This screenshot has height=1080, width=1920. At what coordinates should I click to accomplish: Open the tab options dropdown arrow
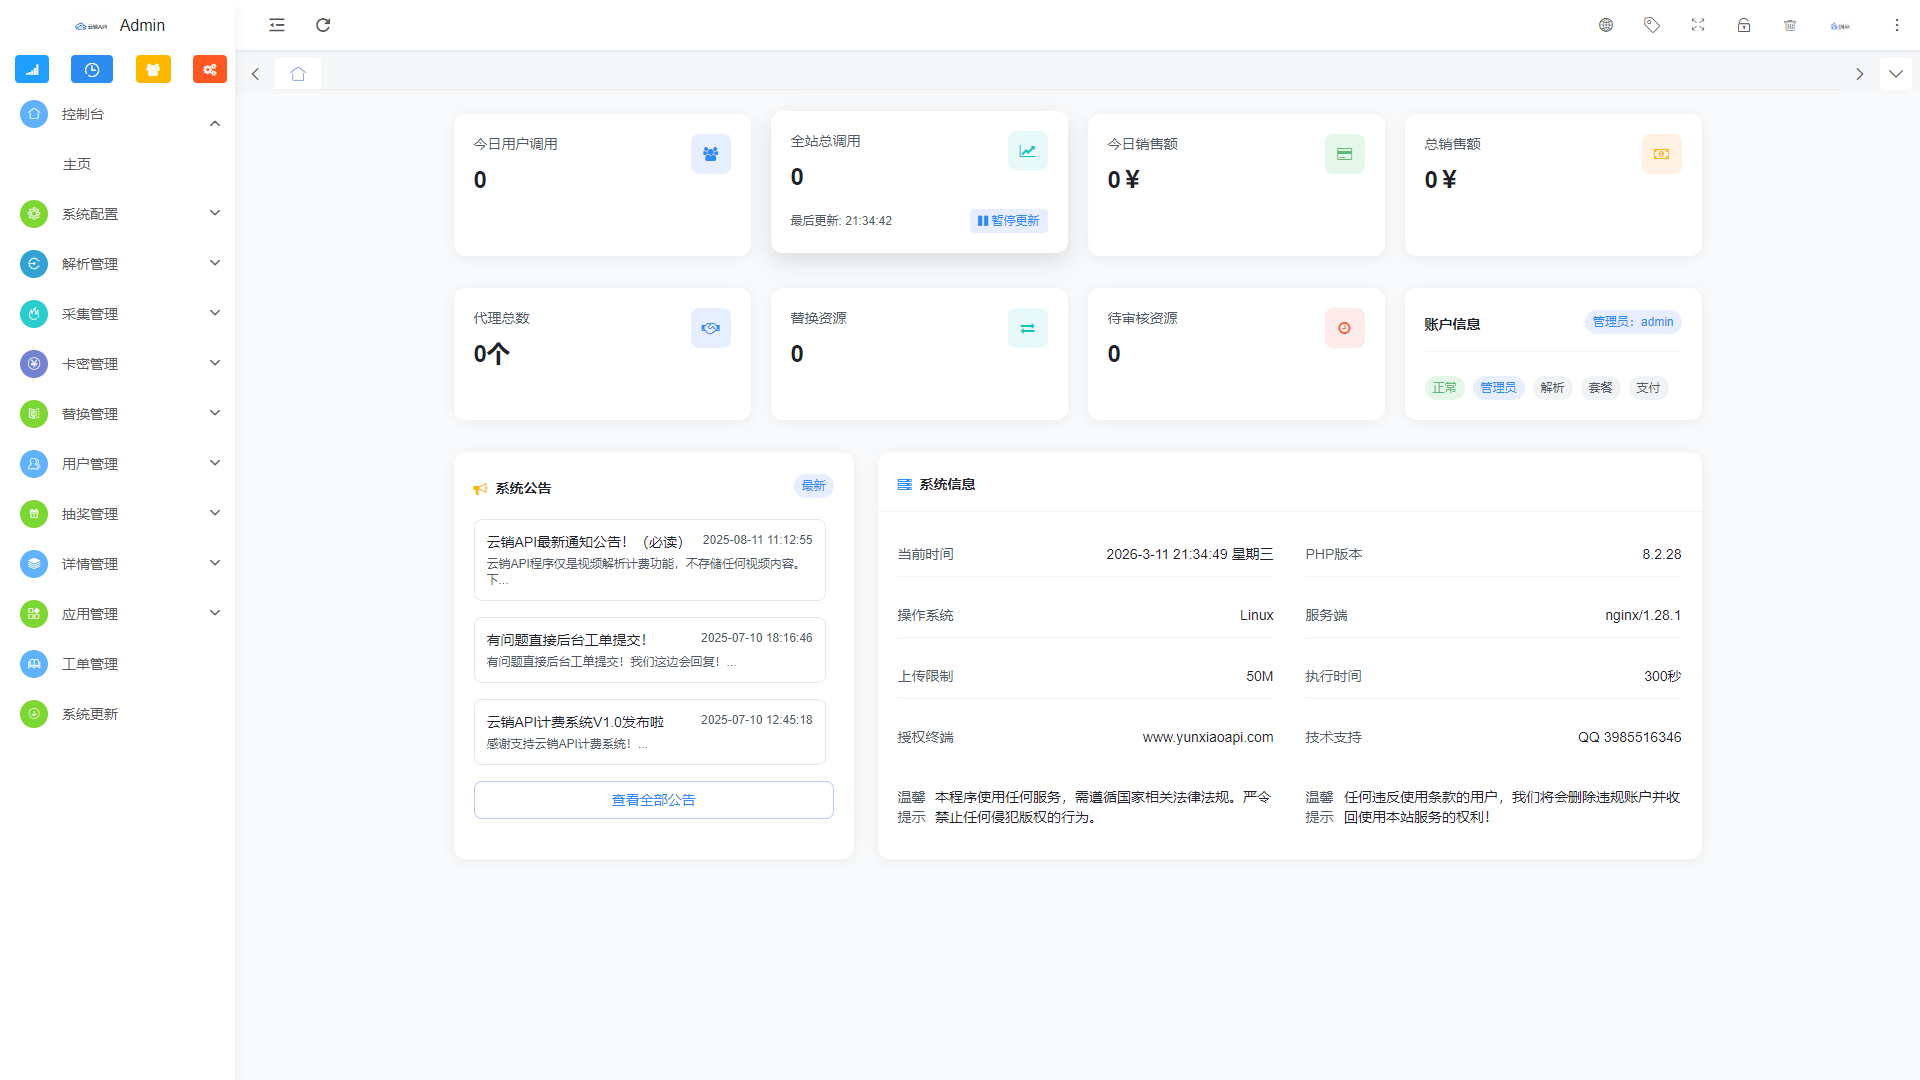(1895, 74)
